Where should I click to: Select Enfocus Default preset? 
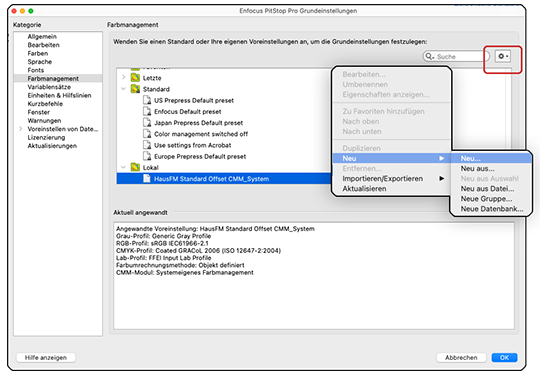point(188,112)
